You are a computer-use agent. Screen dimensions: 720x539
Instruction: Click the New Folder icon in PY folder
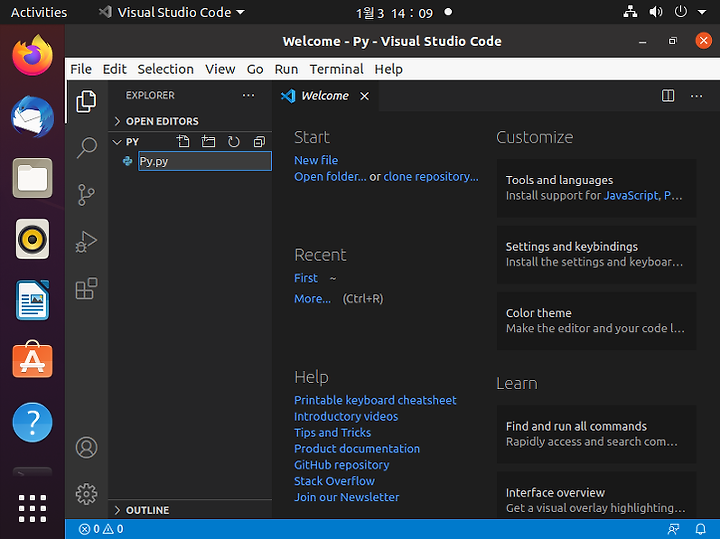coord(208,141)
